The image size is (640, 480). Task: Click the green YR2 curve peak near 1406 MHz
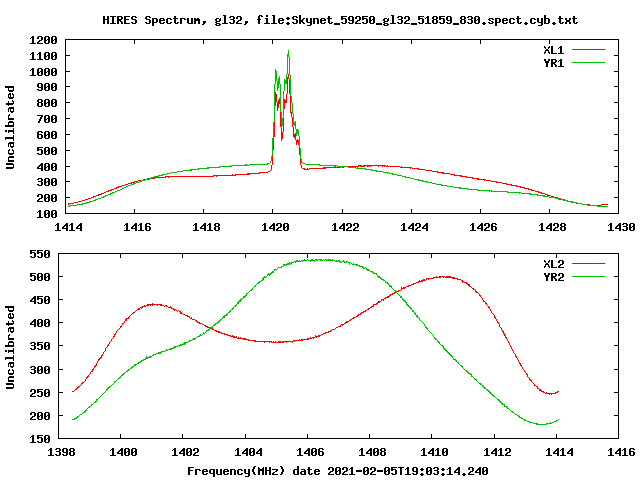click(x=322, y=260)
